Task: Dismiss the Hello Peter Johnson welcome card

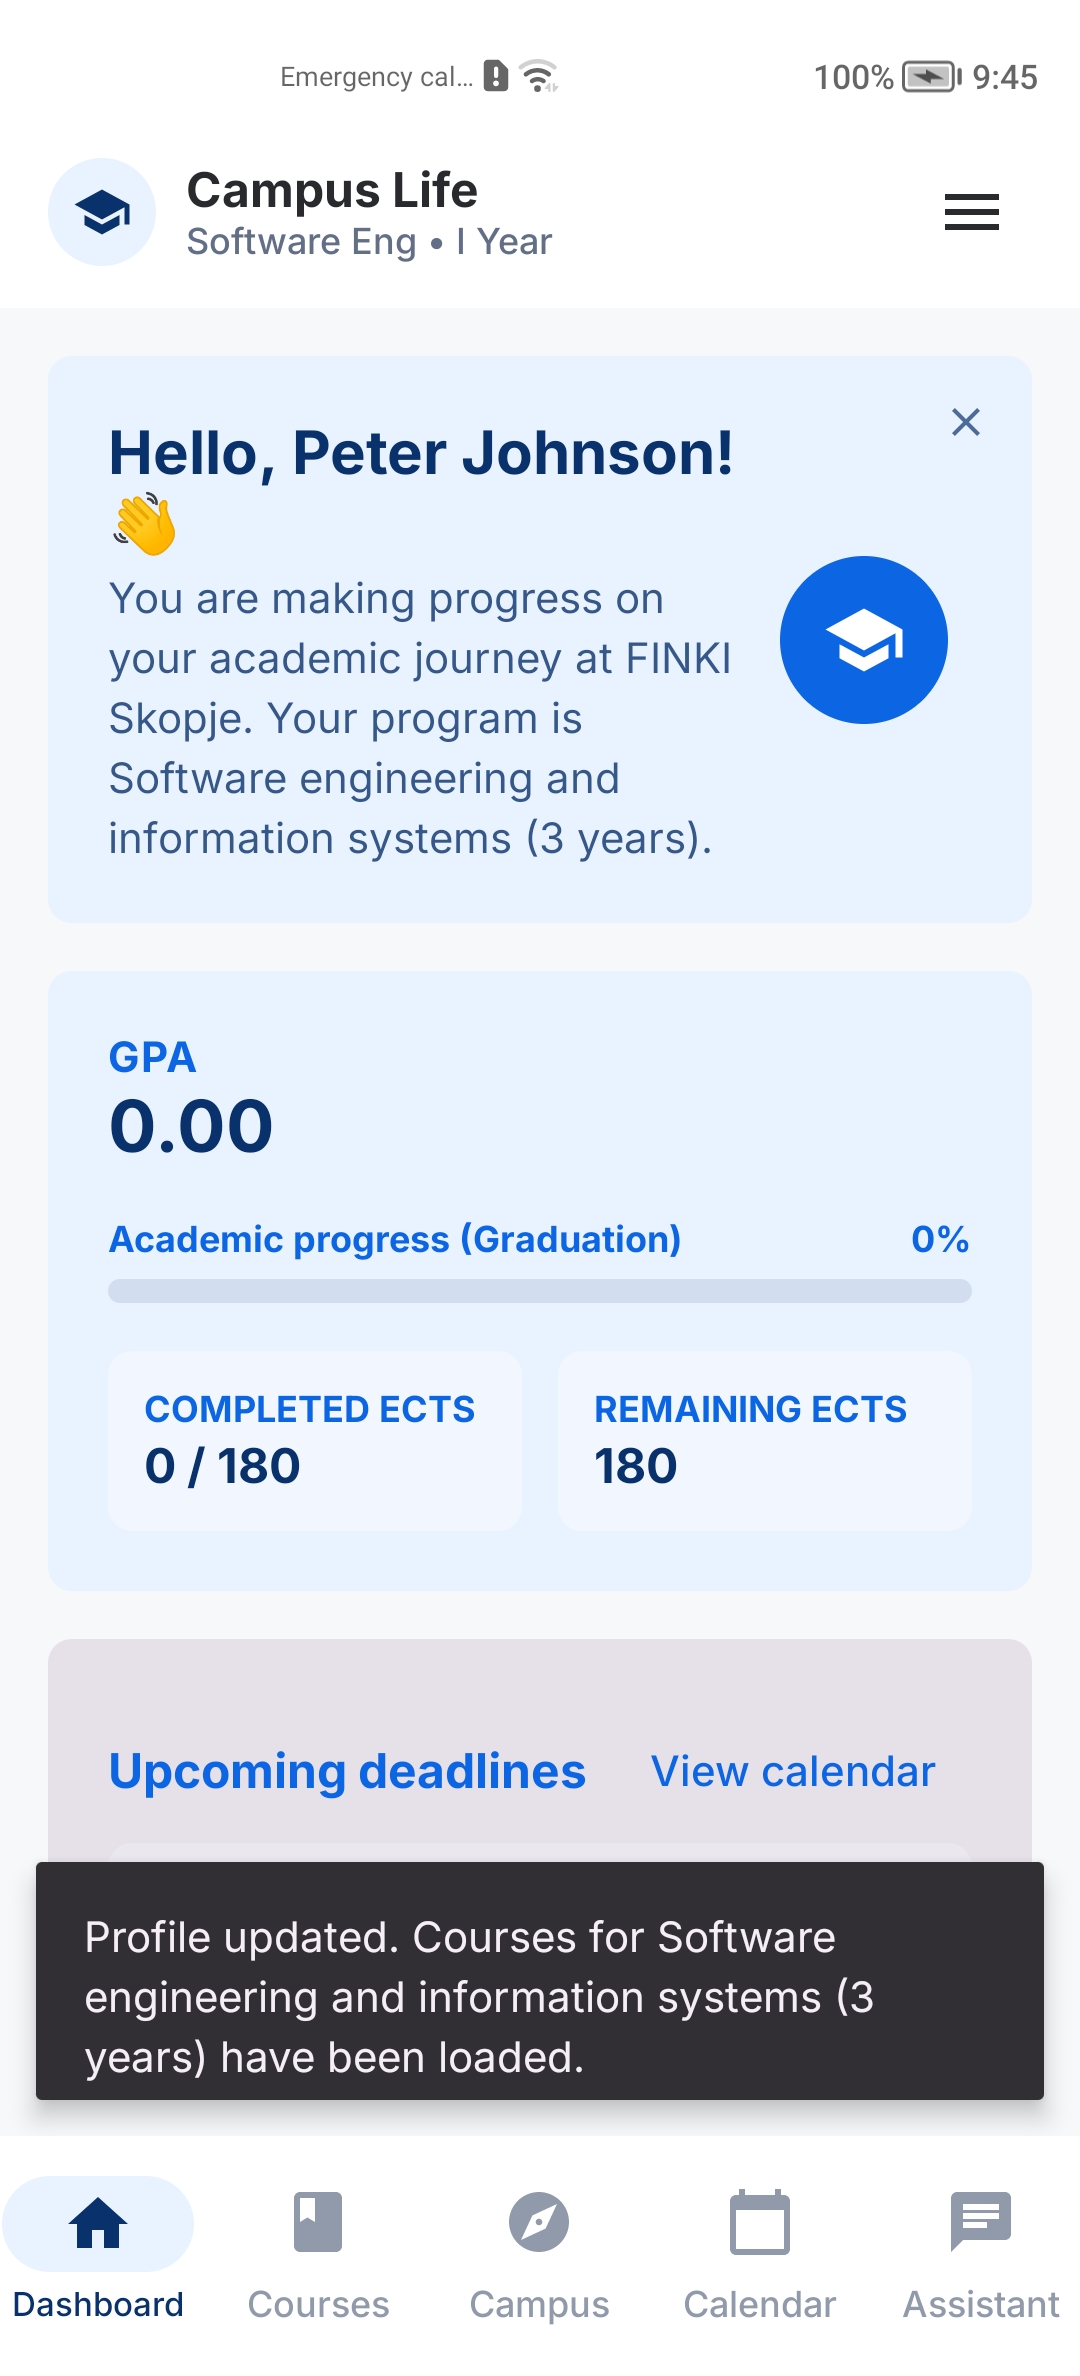Action: (x=965, y=422)
